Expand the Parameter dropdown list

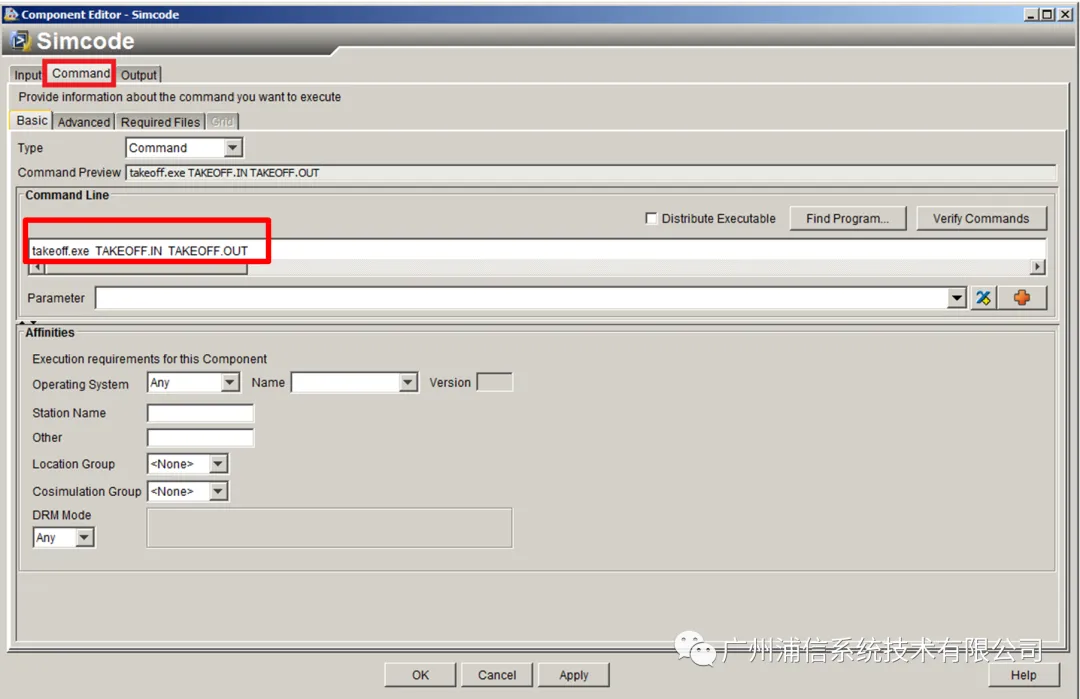click(957, 298)
